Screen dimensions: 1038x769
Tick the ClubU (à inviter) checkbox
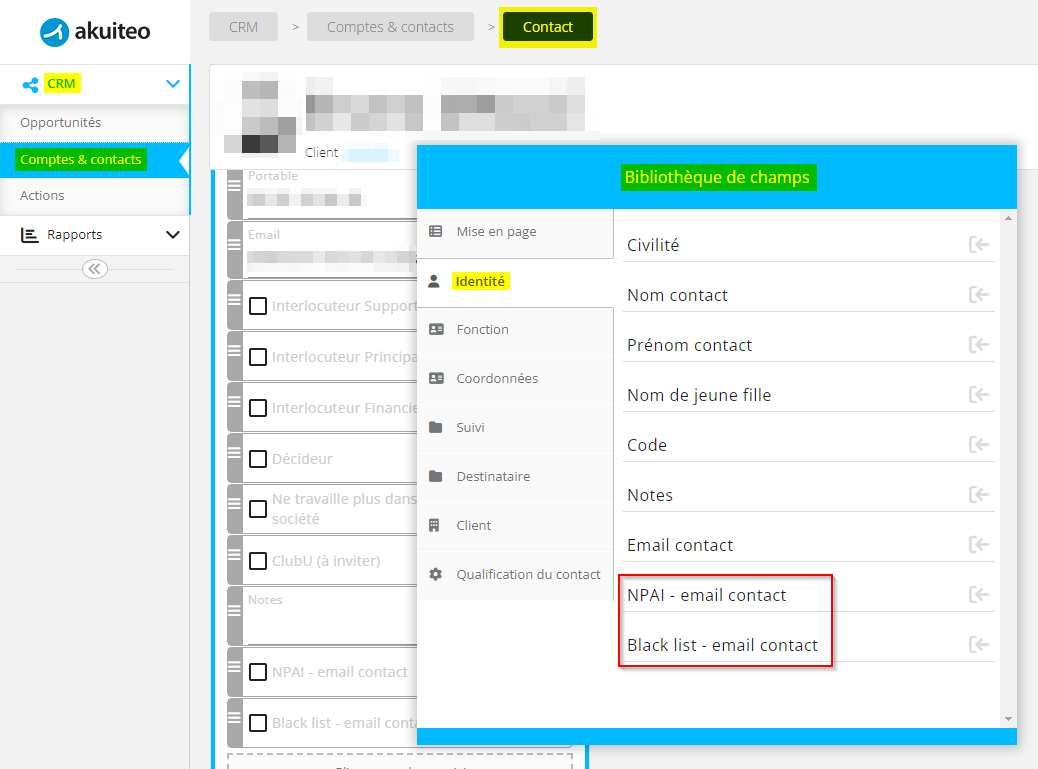(258, 561)
